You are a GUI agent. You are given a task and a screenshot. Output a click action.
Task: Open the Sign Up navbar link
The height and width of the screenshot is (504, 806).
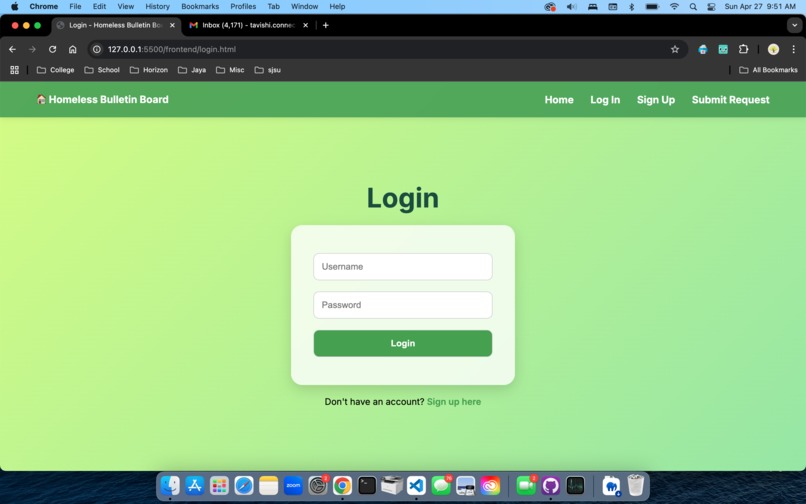(x=656, y=100)
